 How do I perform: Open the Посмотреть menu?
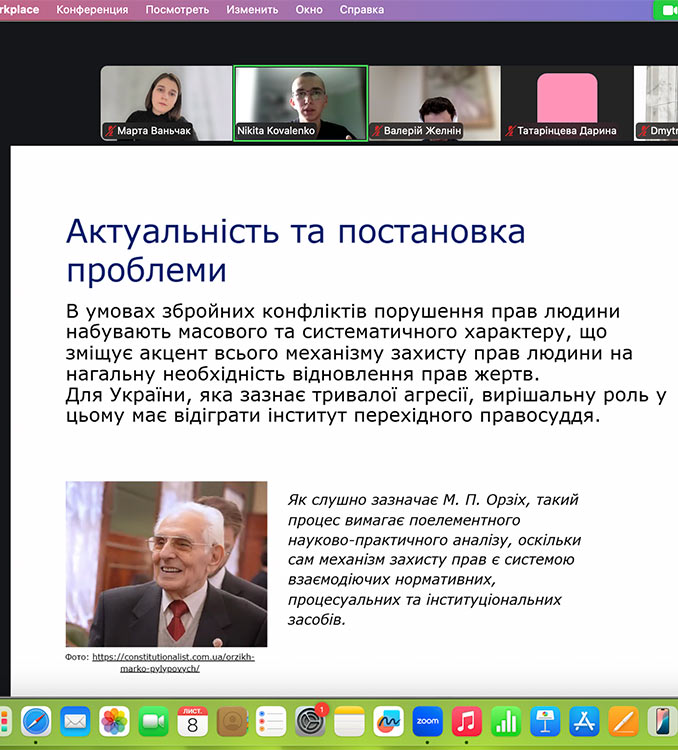(x=177, y=10)
